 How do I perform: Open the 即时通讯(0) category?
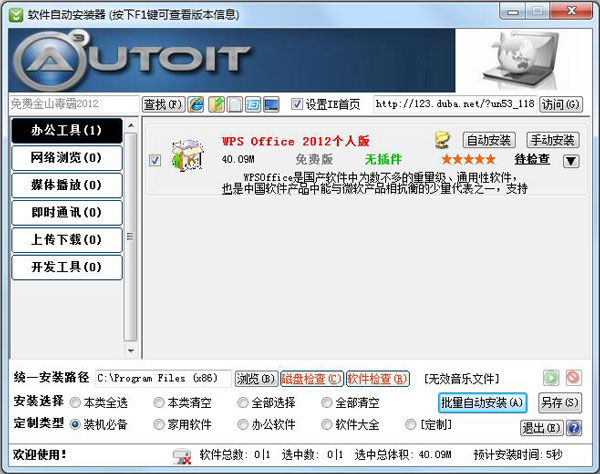[67, 212]
